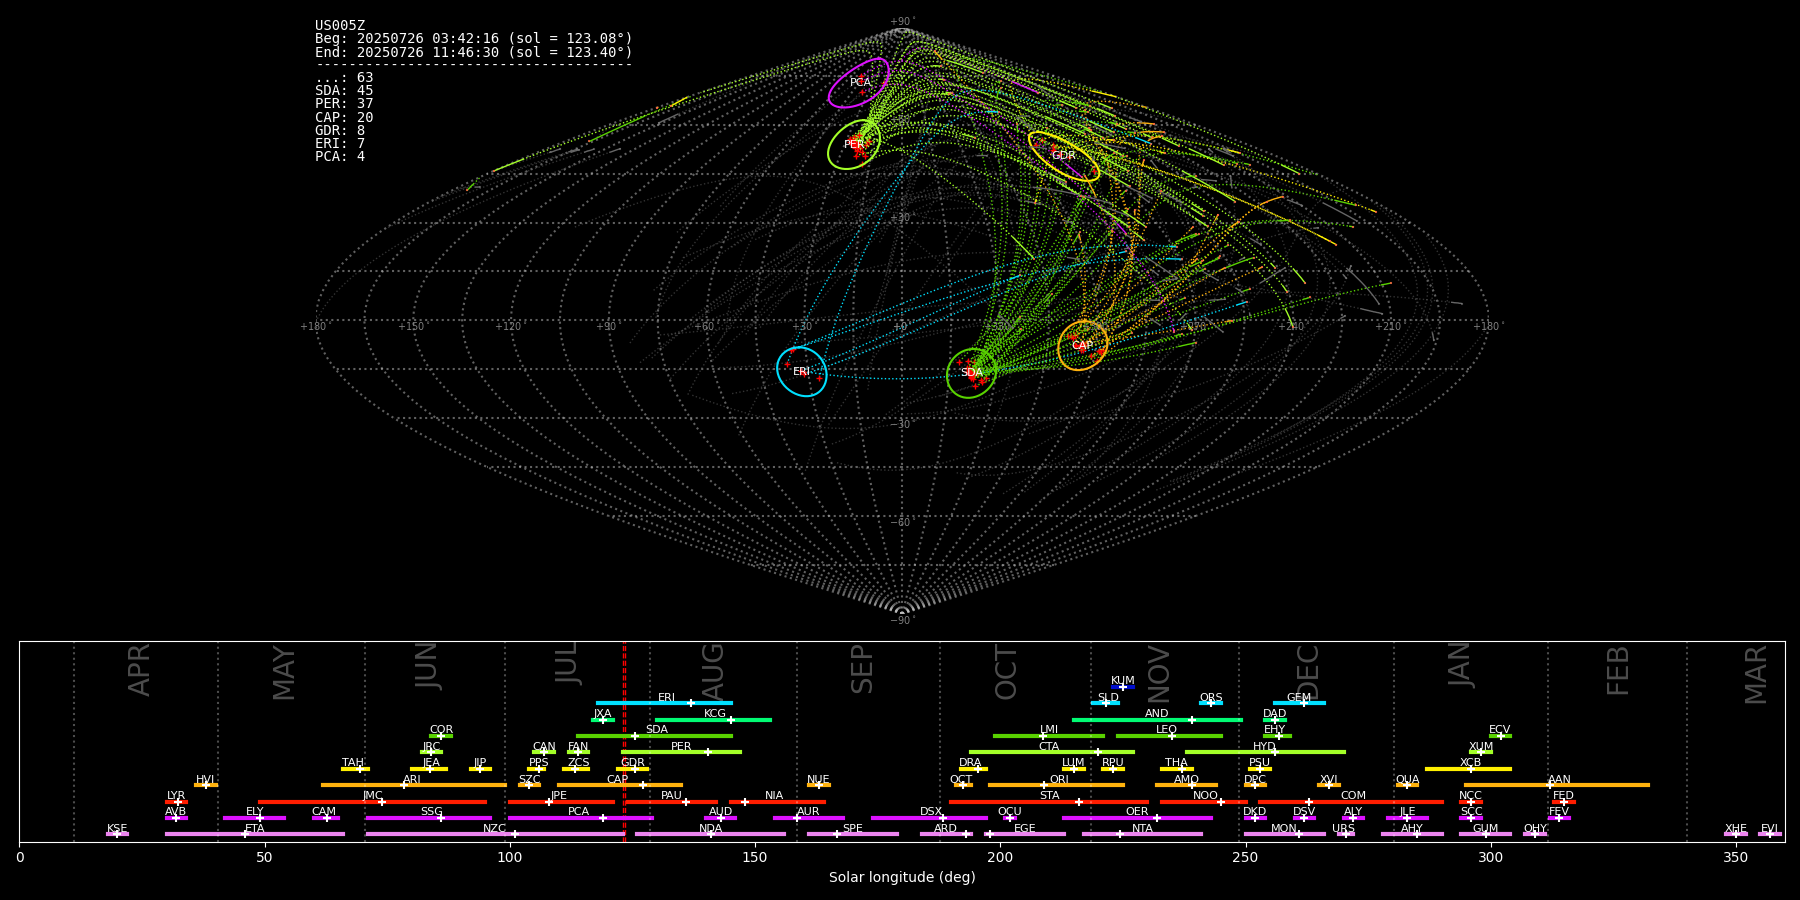The image size is (1800, 900).
Task: Click the EVI shower label in timeline
Action: click(x=1769, y=828)
